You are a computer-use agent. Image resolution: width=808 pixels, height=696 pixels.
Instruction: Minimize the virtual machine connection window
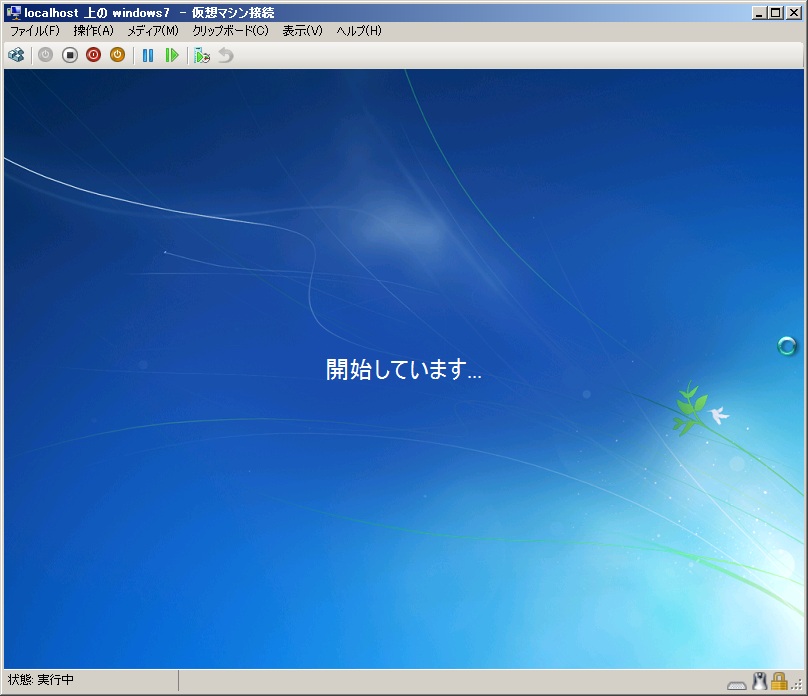pyautogui.click(x=758, y=13)
